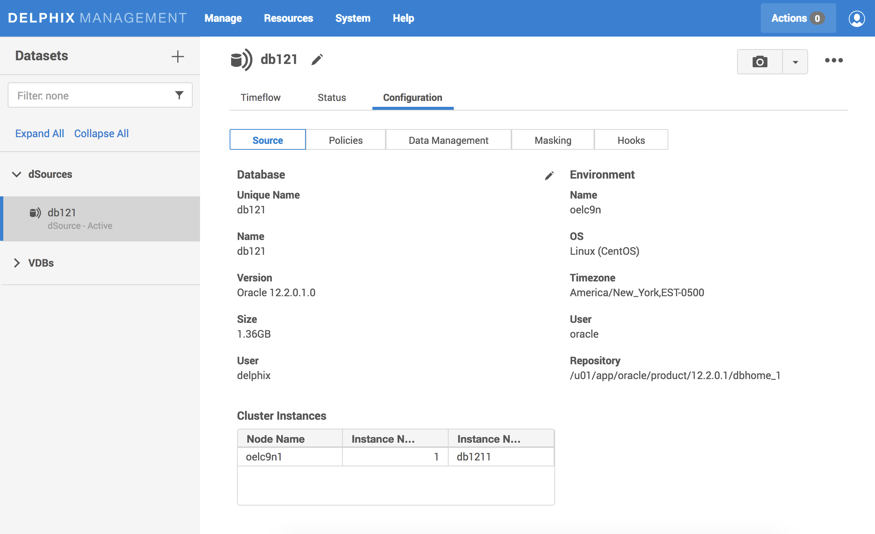The image size is (875, 534).
Task: Click the filter funnel icon
Action: point(179,96)
